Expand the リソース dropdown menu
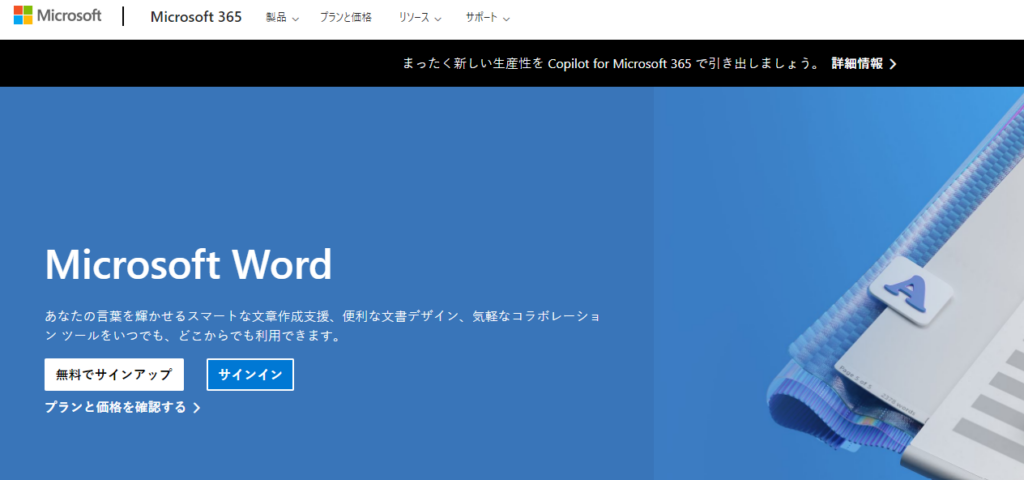This screenshot has height=480, width=1024. click(x=420, y=18)
